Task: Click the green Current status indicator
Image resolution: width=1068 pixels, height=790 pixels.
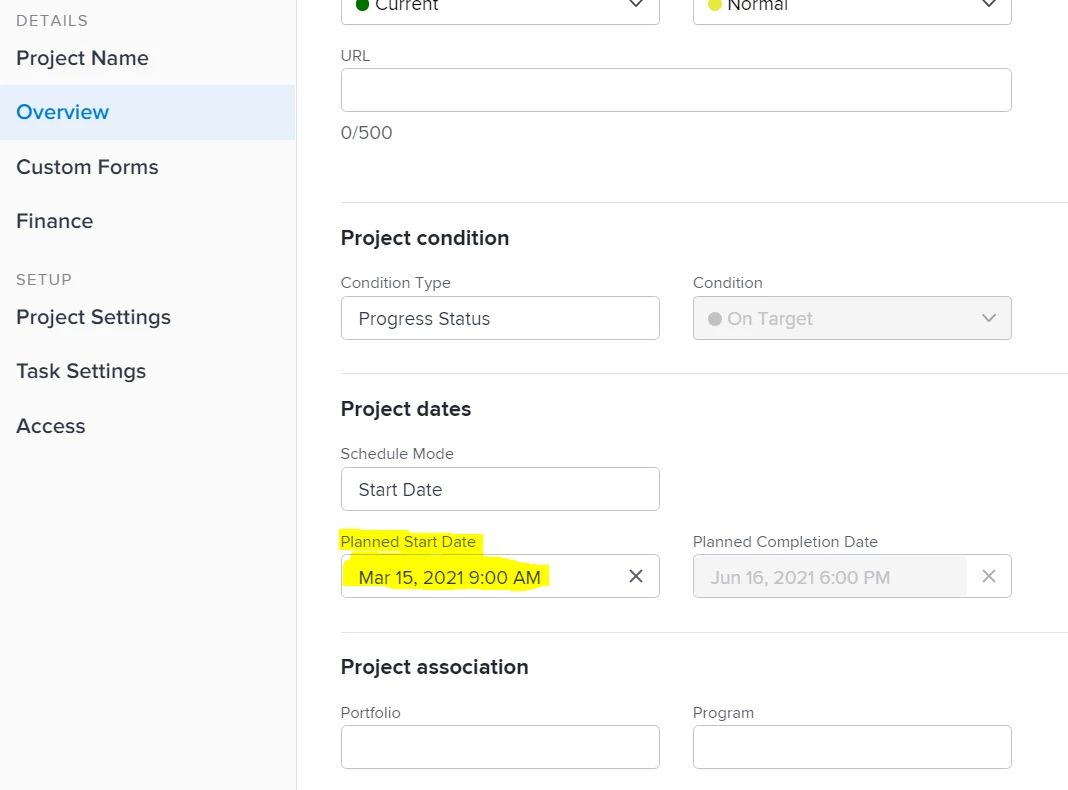Action: [362, 5]
